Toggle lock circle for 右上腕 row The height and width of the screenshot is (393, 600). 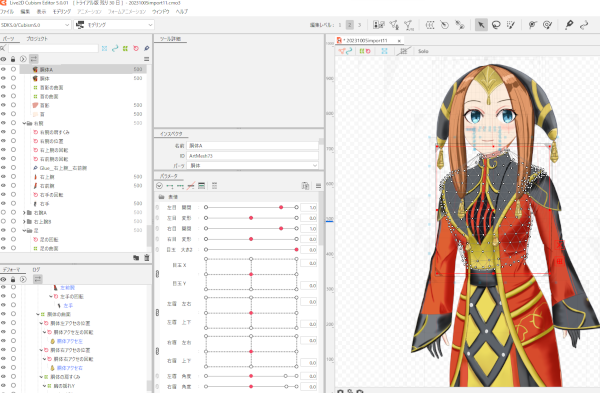click(13, 176)
